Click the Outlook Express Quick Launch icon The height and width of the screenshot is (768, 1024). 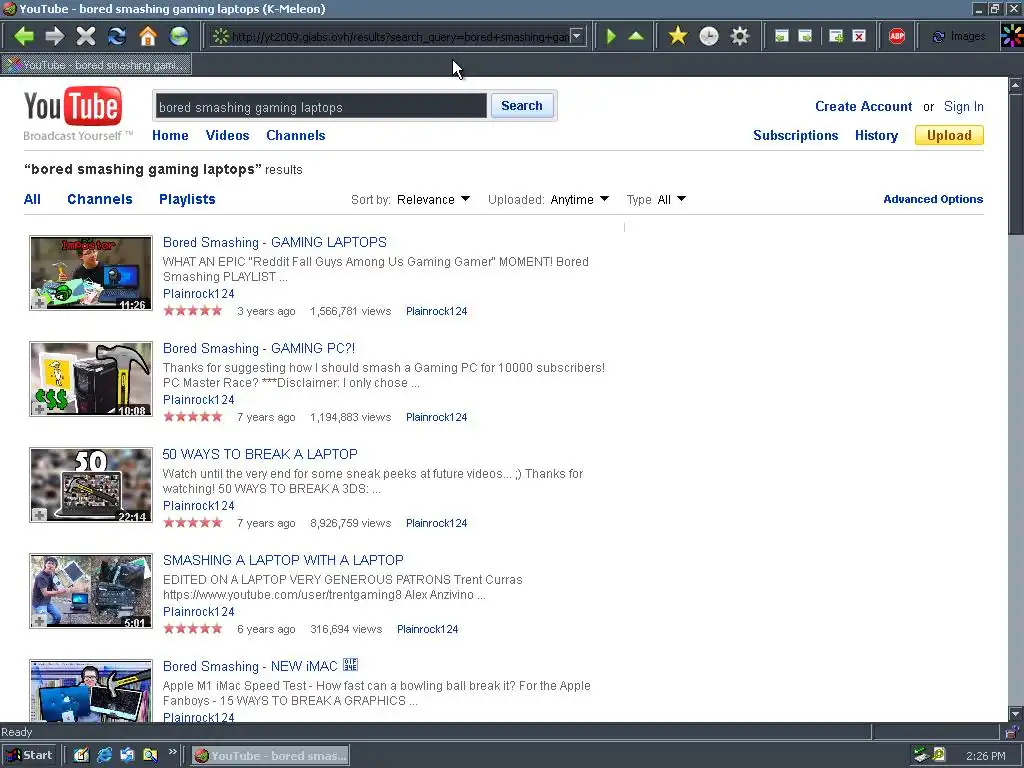(x=127, y=756)
